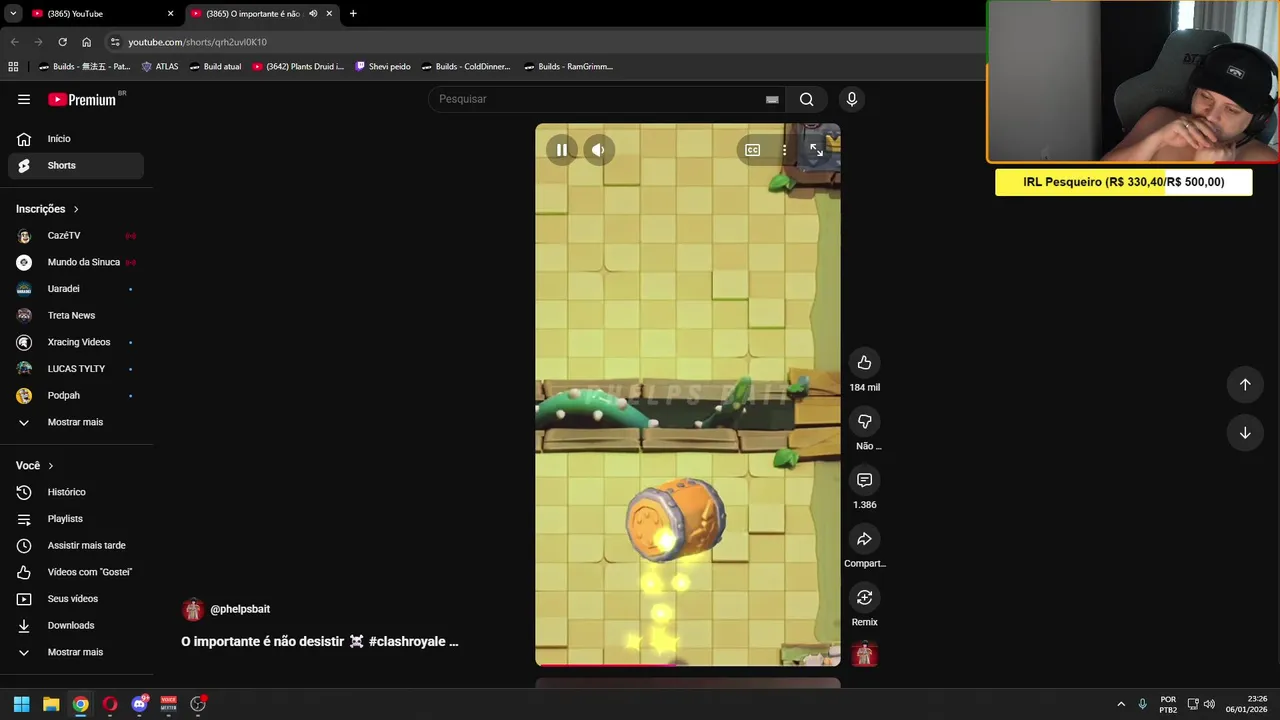Open File Explorer from taskbar
This screenshot has height=720, width=1280.
click(x=51, y=704)
